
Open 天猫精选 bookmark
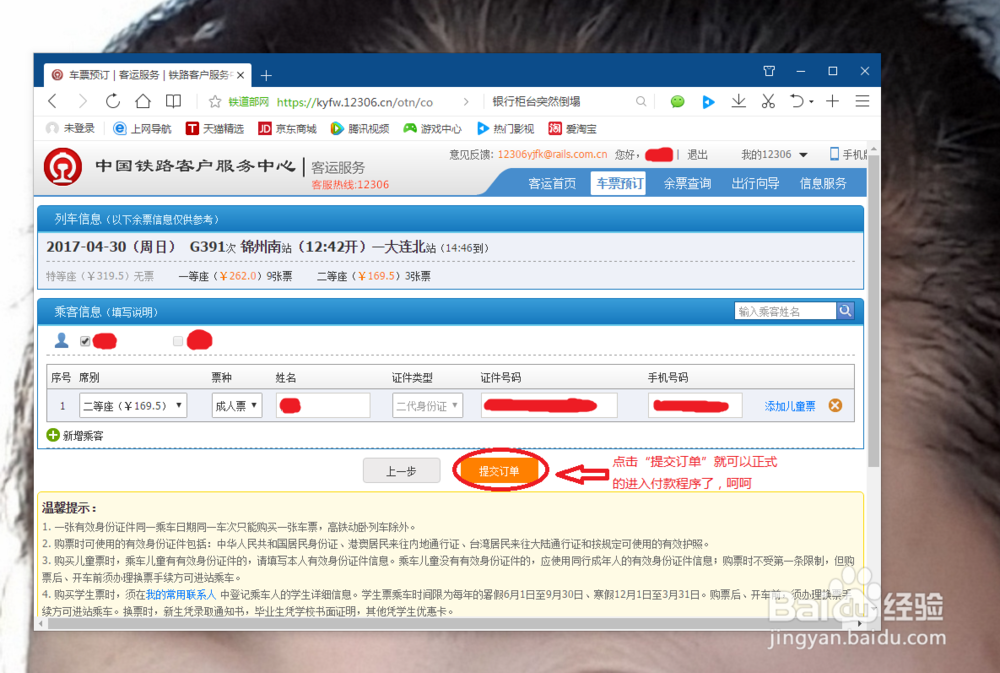(215, 128)
